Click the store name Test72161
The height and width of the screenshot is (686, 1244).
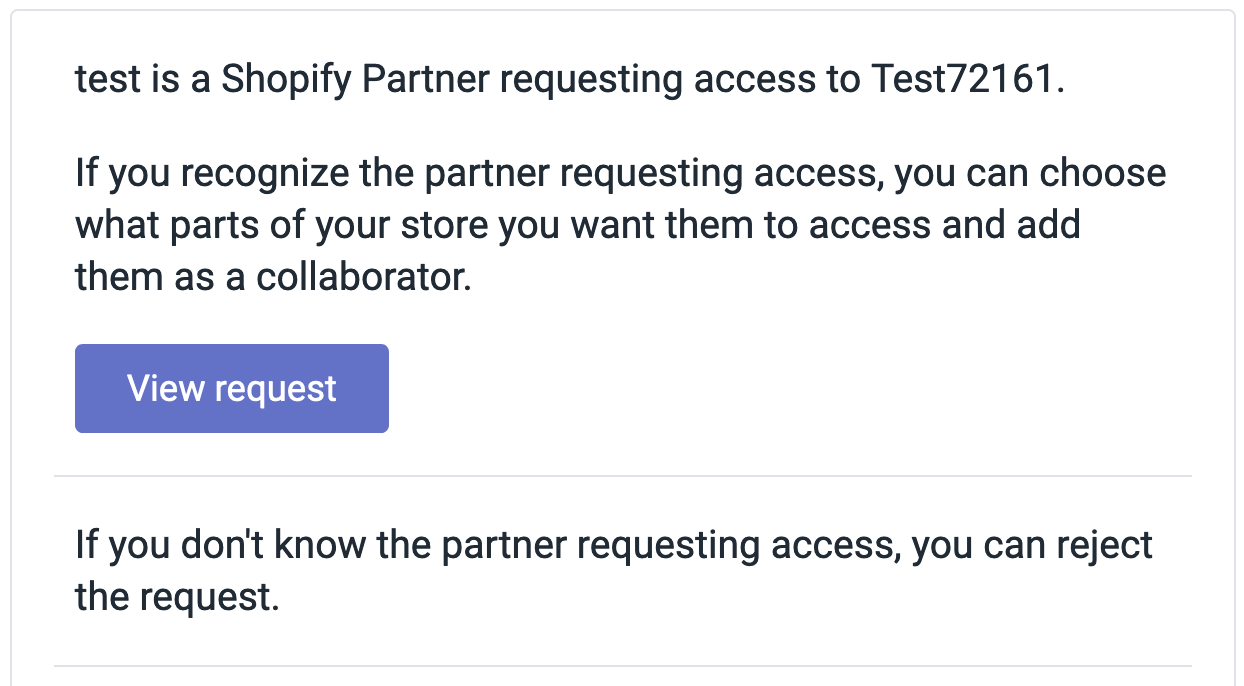(x=962, y=80)
